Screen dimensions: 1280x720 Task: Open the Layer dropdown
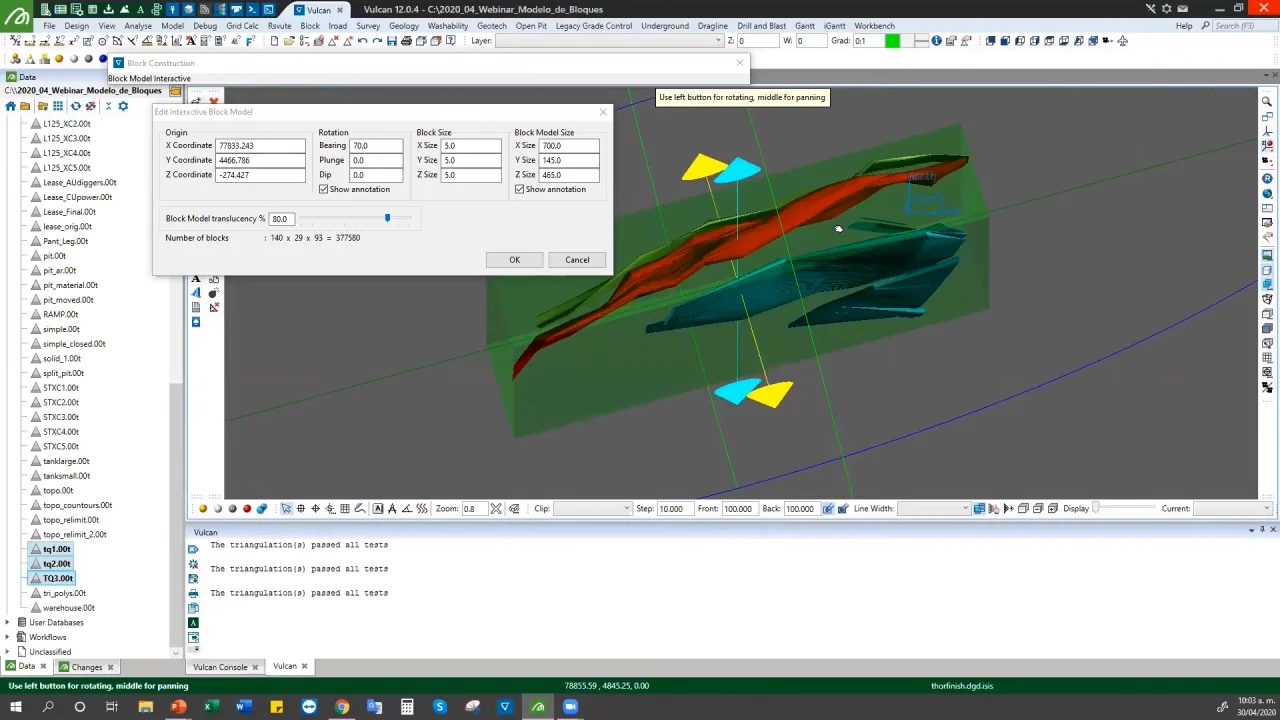click(x=717, y=41)
